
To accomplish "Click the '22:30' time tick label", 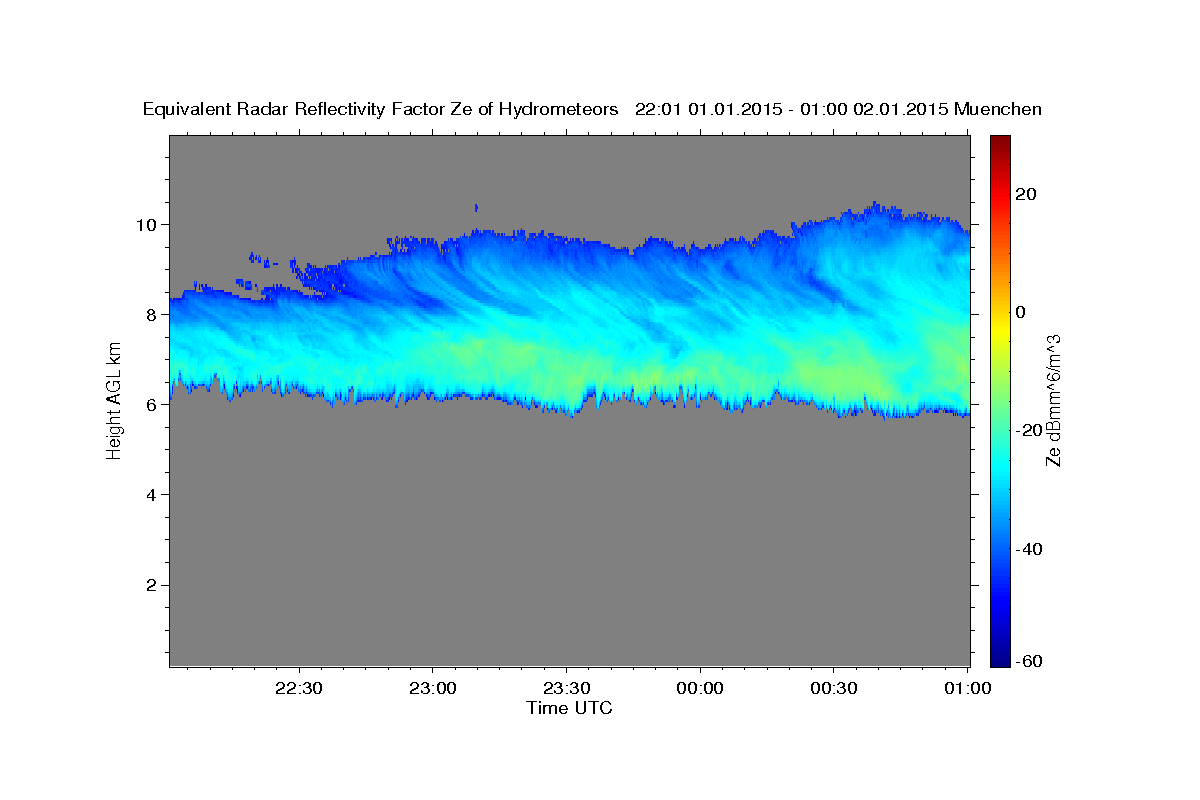I will (x=299, y=689).
